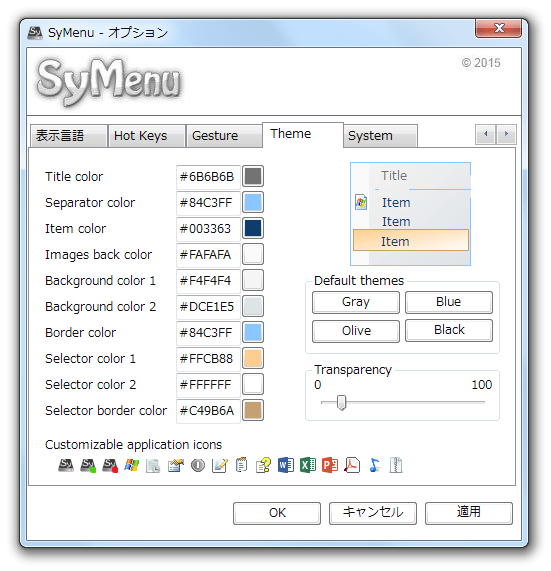
Task: Open Background color 2 swatch
Action: coord(253,306)
